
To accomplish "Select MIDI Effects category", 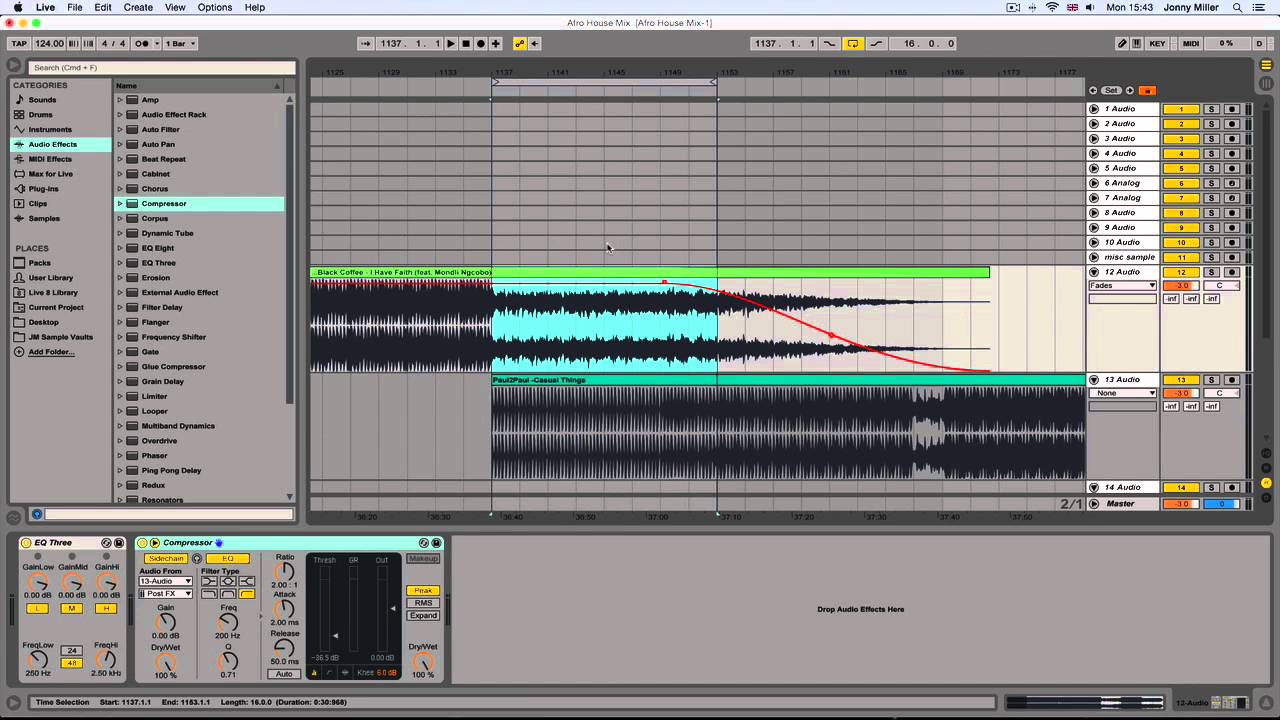I will tap(50, 159).
